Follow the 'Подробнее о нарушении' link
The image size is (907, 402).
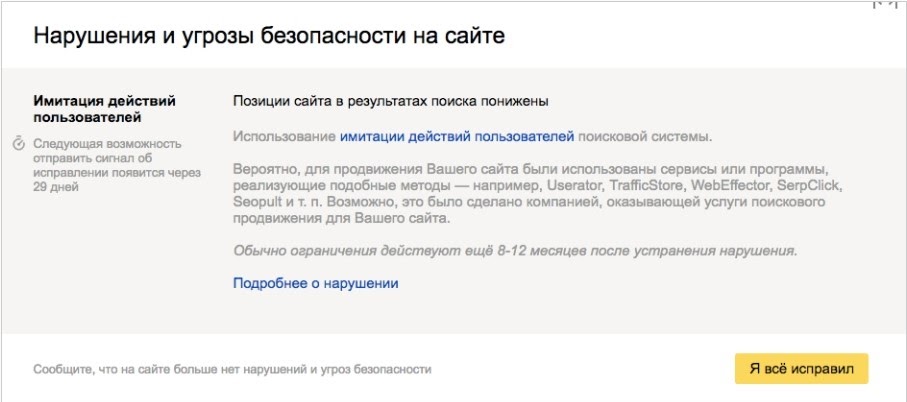pos(315,283)
